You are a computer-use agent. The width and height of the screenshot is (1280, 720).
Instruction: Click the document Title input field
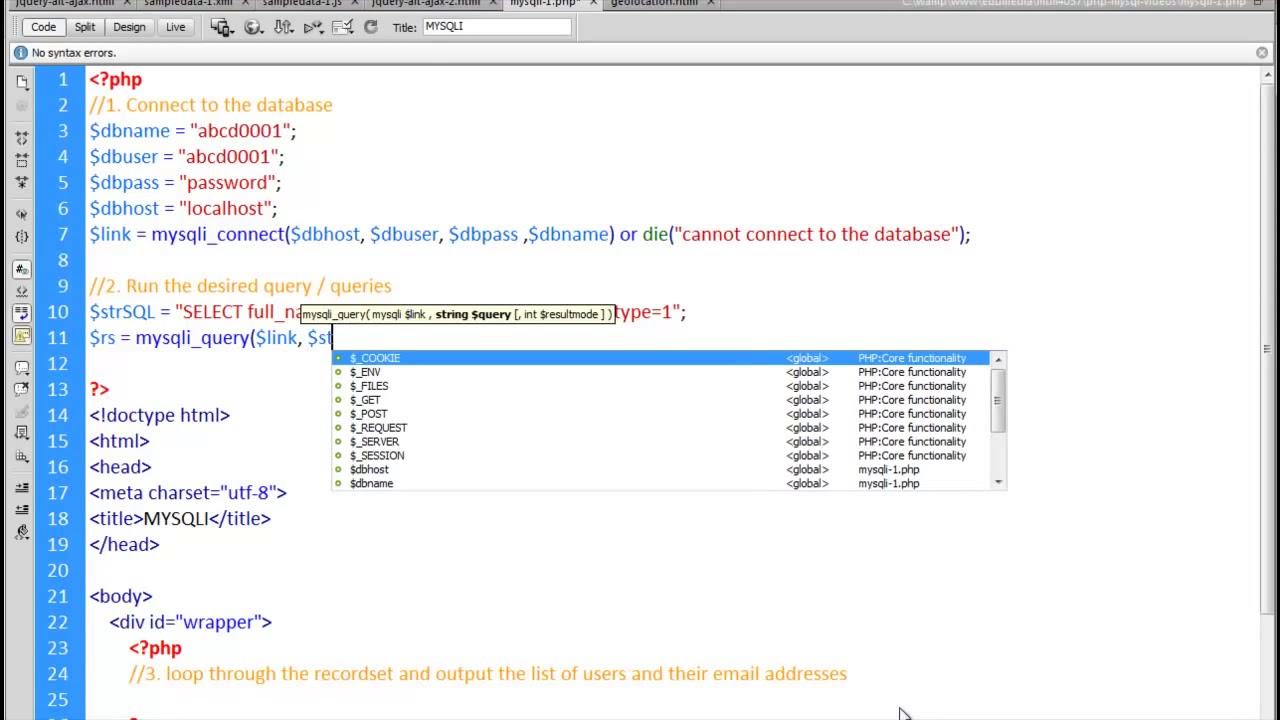point(496,27)
